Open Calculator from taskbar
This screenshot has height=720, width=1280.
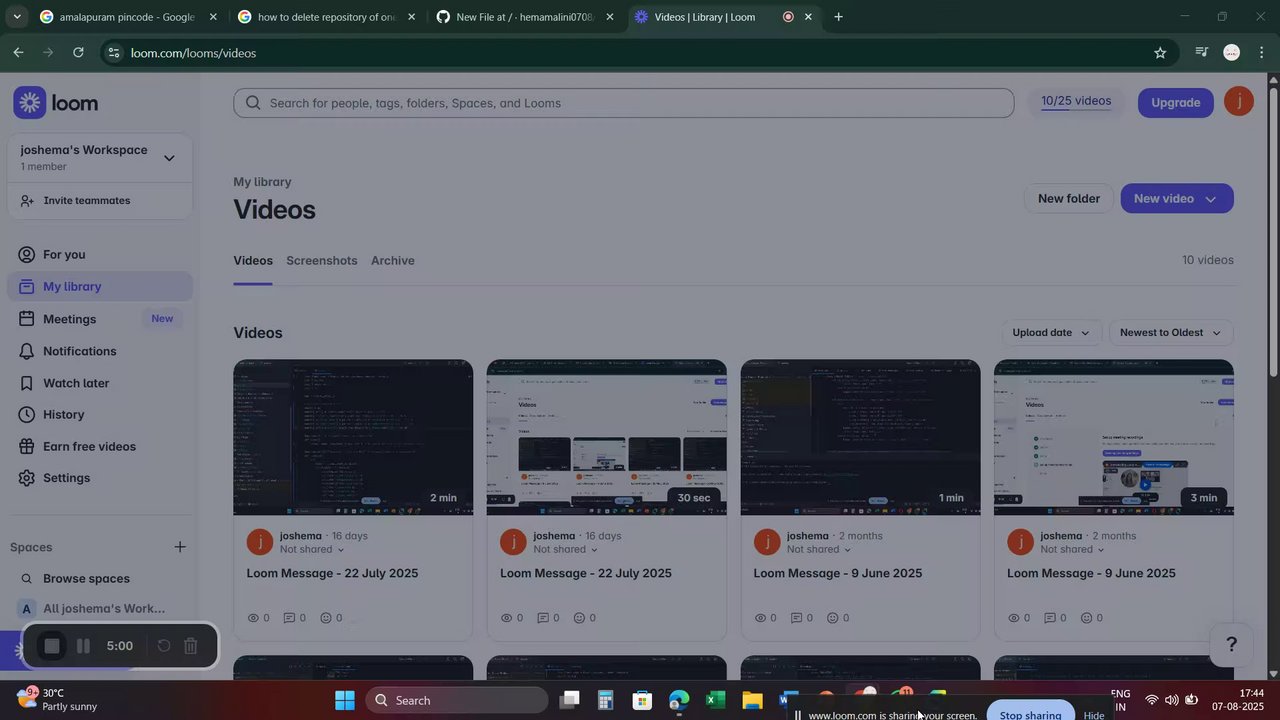[x=605, y=700]
